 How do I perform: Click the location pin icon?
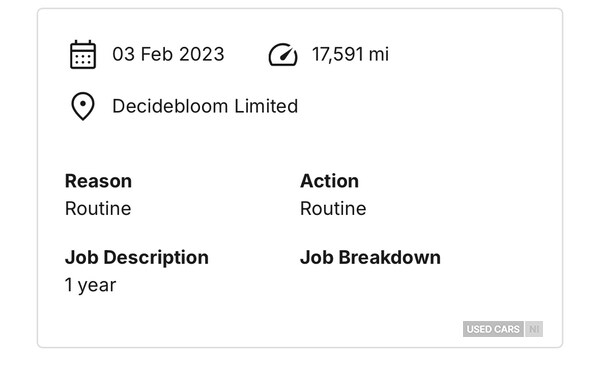pos(83,106)
